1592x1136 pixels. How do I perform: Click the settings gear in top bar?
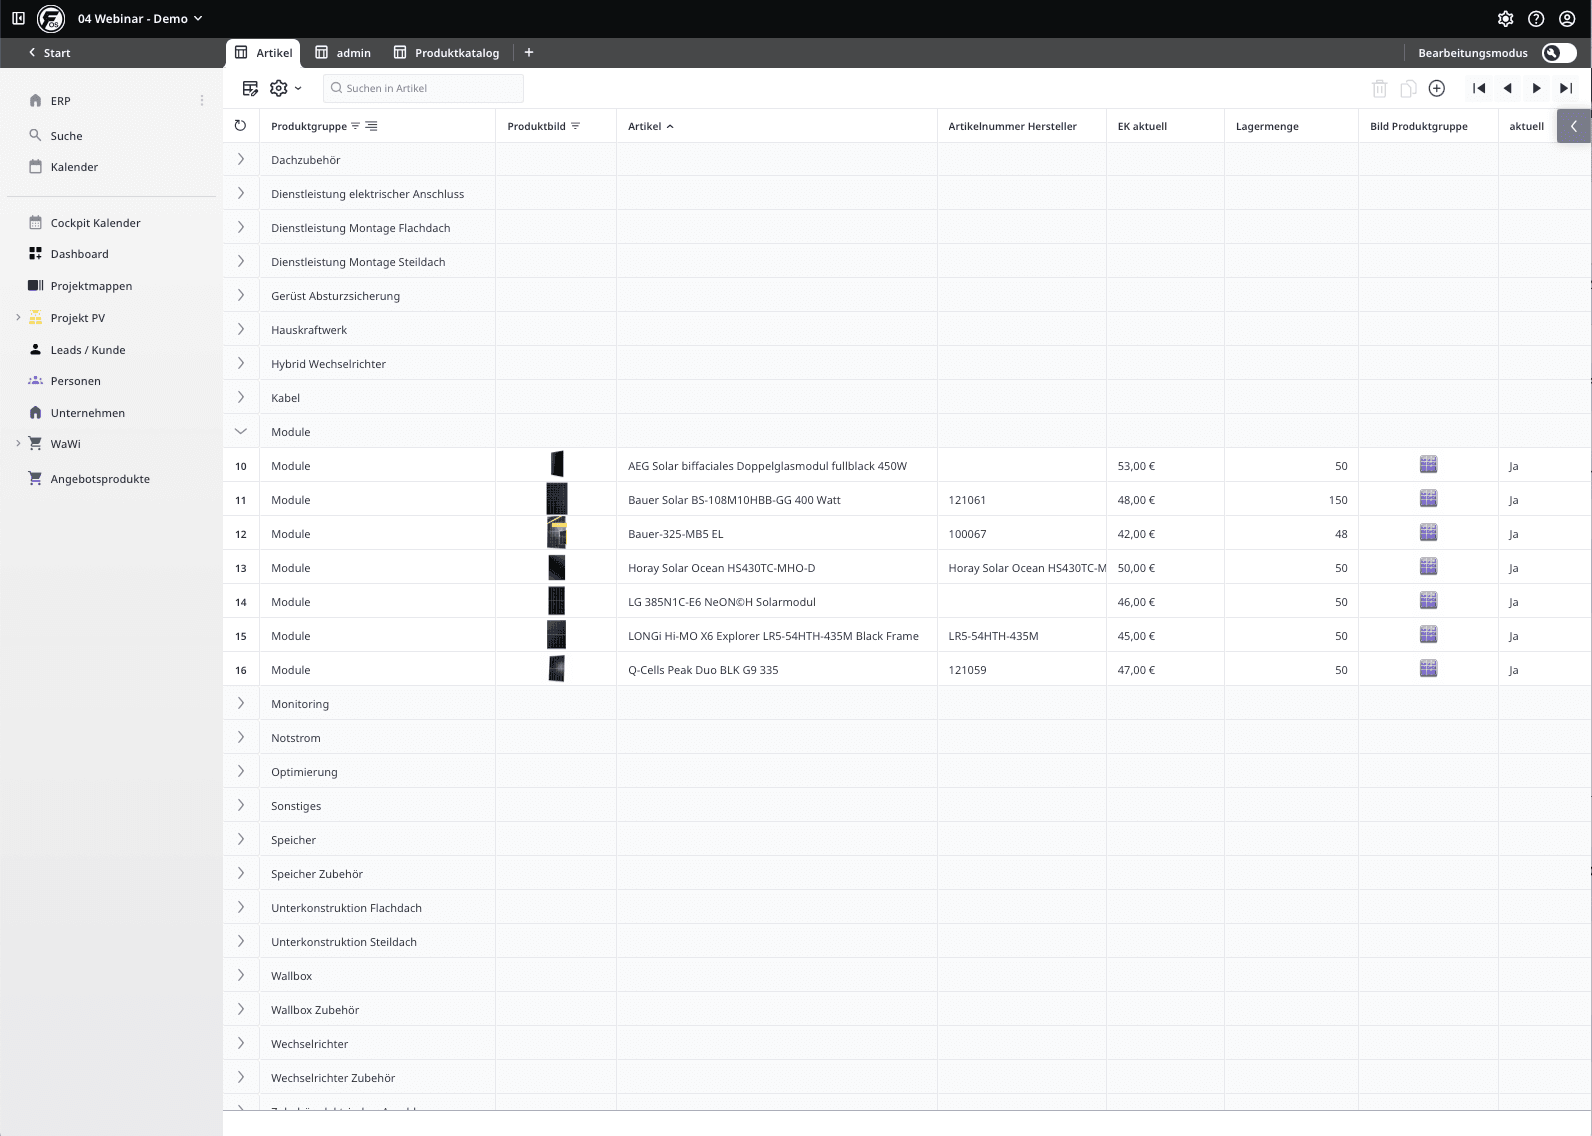(x=1506, y=19)
